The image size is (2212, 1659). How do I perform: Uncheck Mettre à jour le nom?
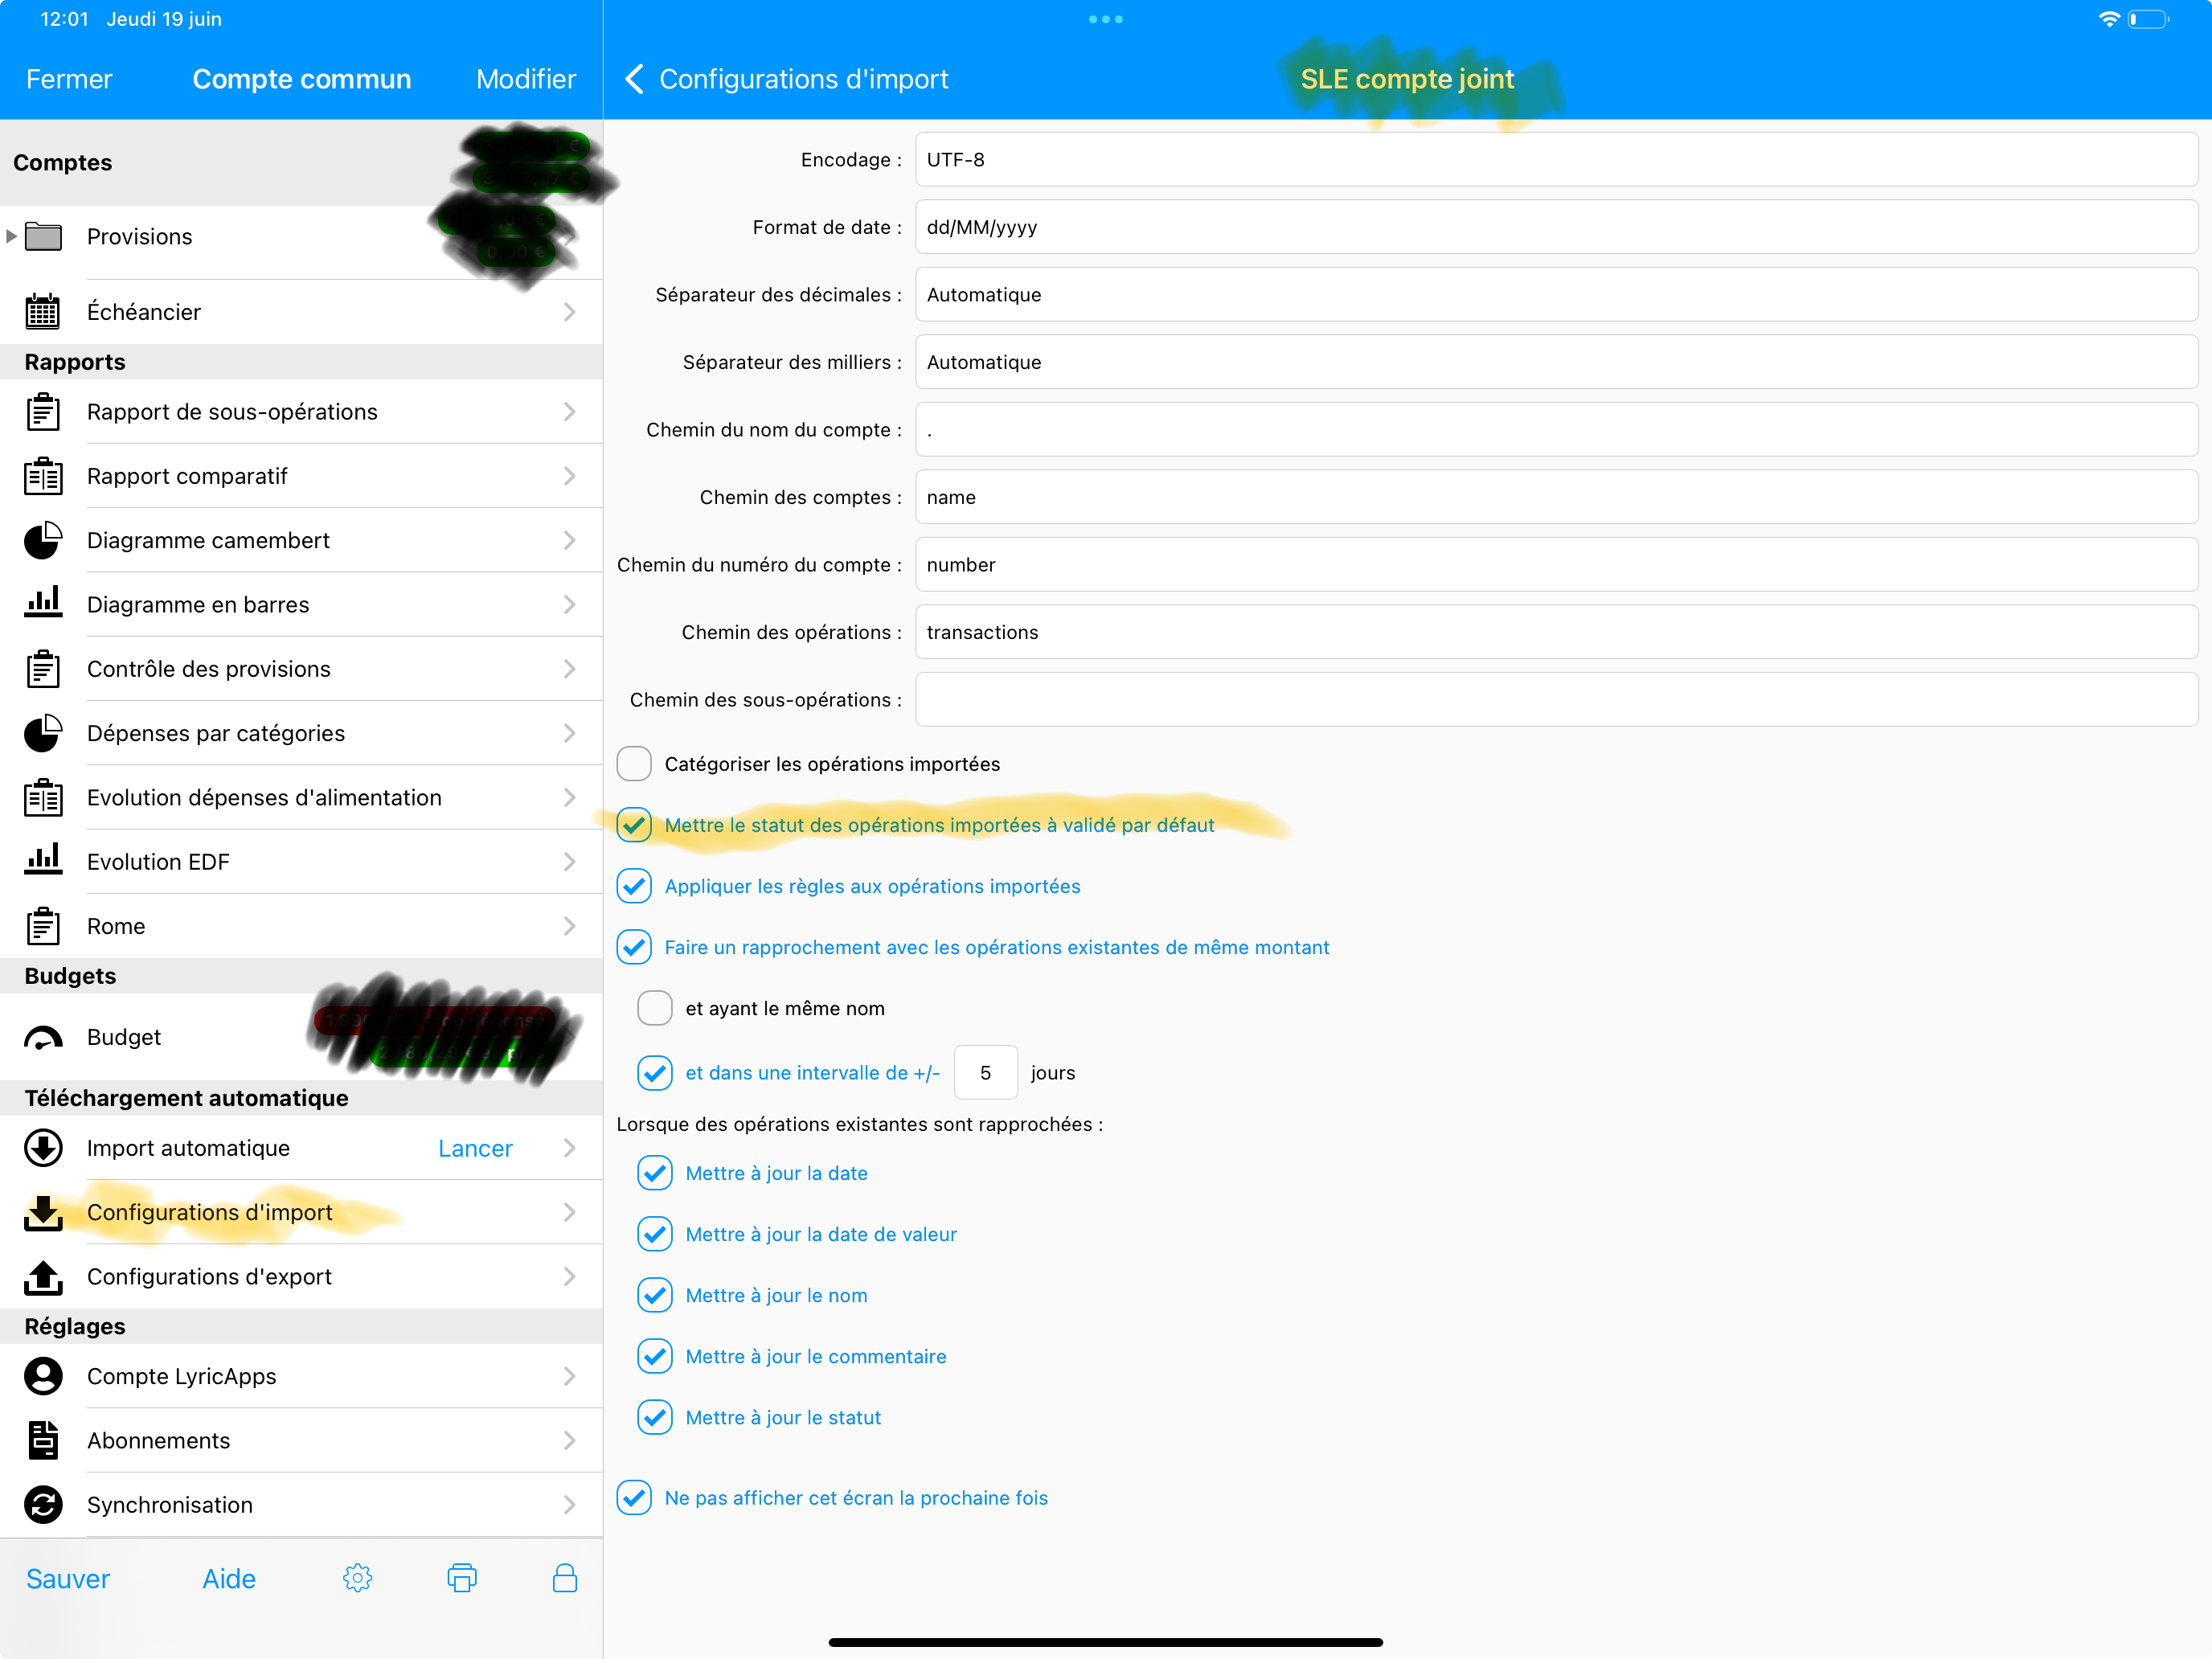[x=655, y=1295]
